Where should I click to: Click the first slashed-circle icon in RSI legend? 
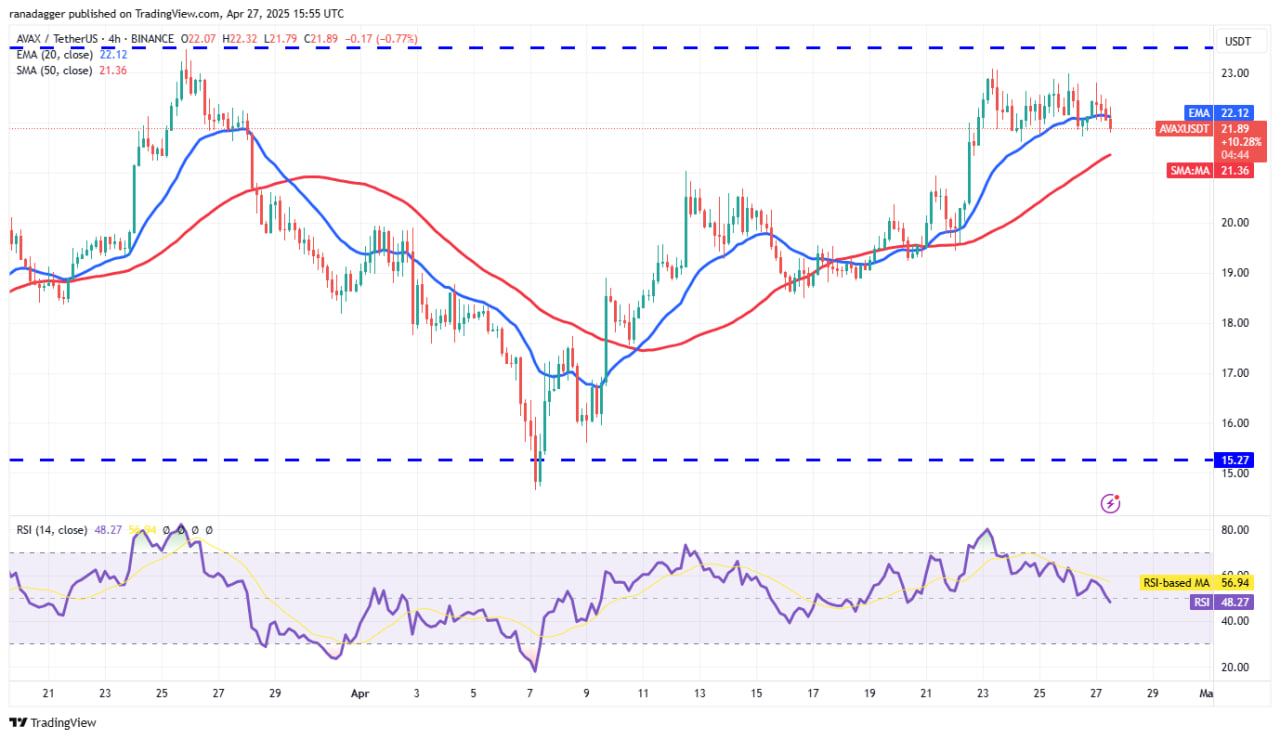pos(166,529)
